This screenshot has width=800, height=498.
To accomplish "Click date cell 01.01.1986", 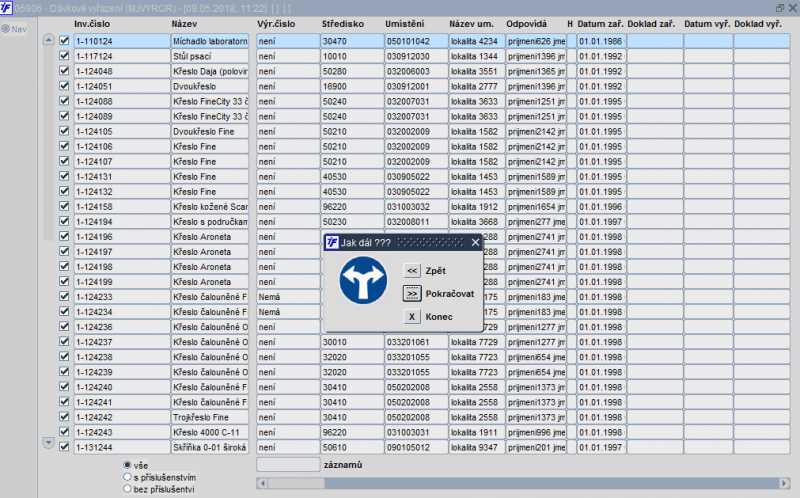I will [x=602, y=41].
